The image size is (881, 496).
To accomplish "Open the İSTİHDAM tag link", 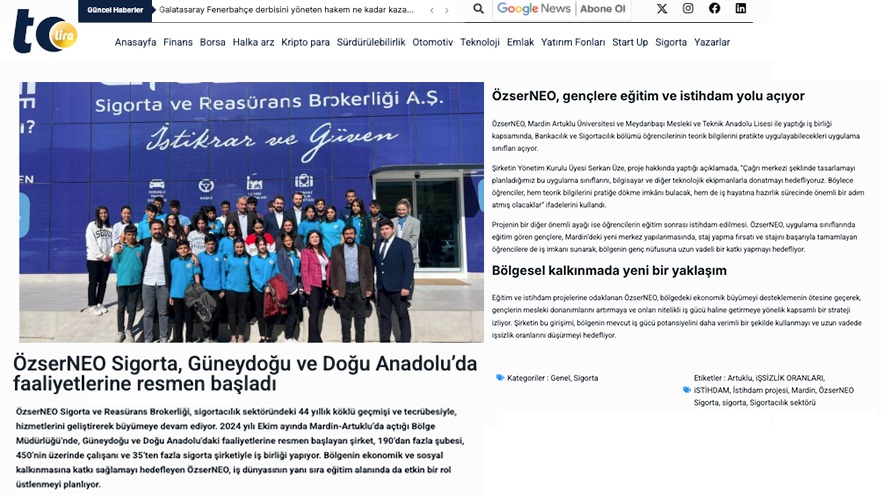I will (x=711, y=390).
